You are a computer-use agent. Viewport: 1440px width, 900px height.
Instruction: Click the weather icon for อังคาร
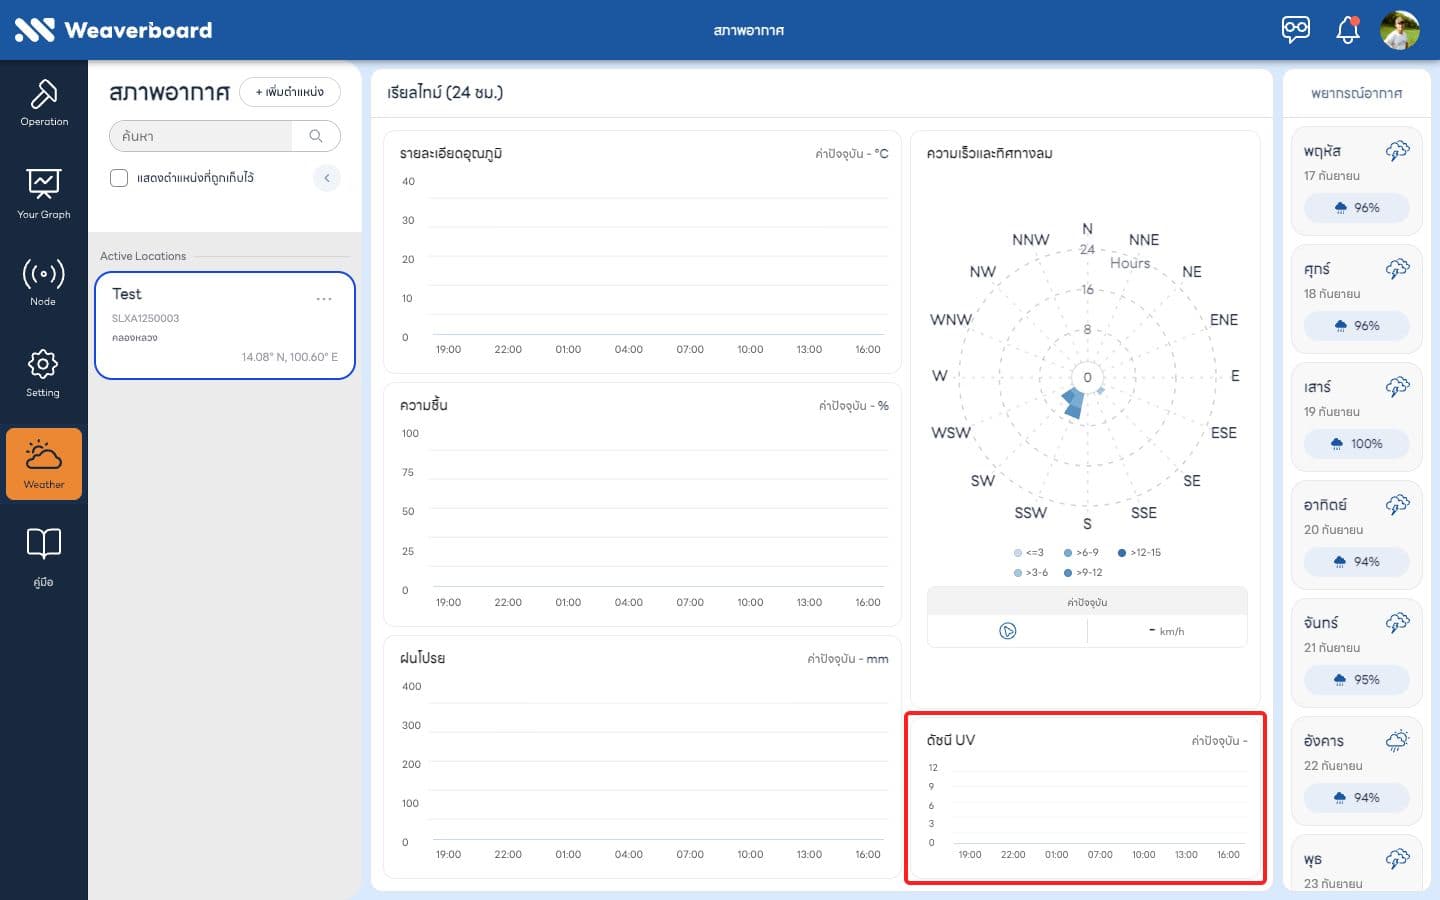1397,741
